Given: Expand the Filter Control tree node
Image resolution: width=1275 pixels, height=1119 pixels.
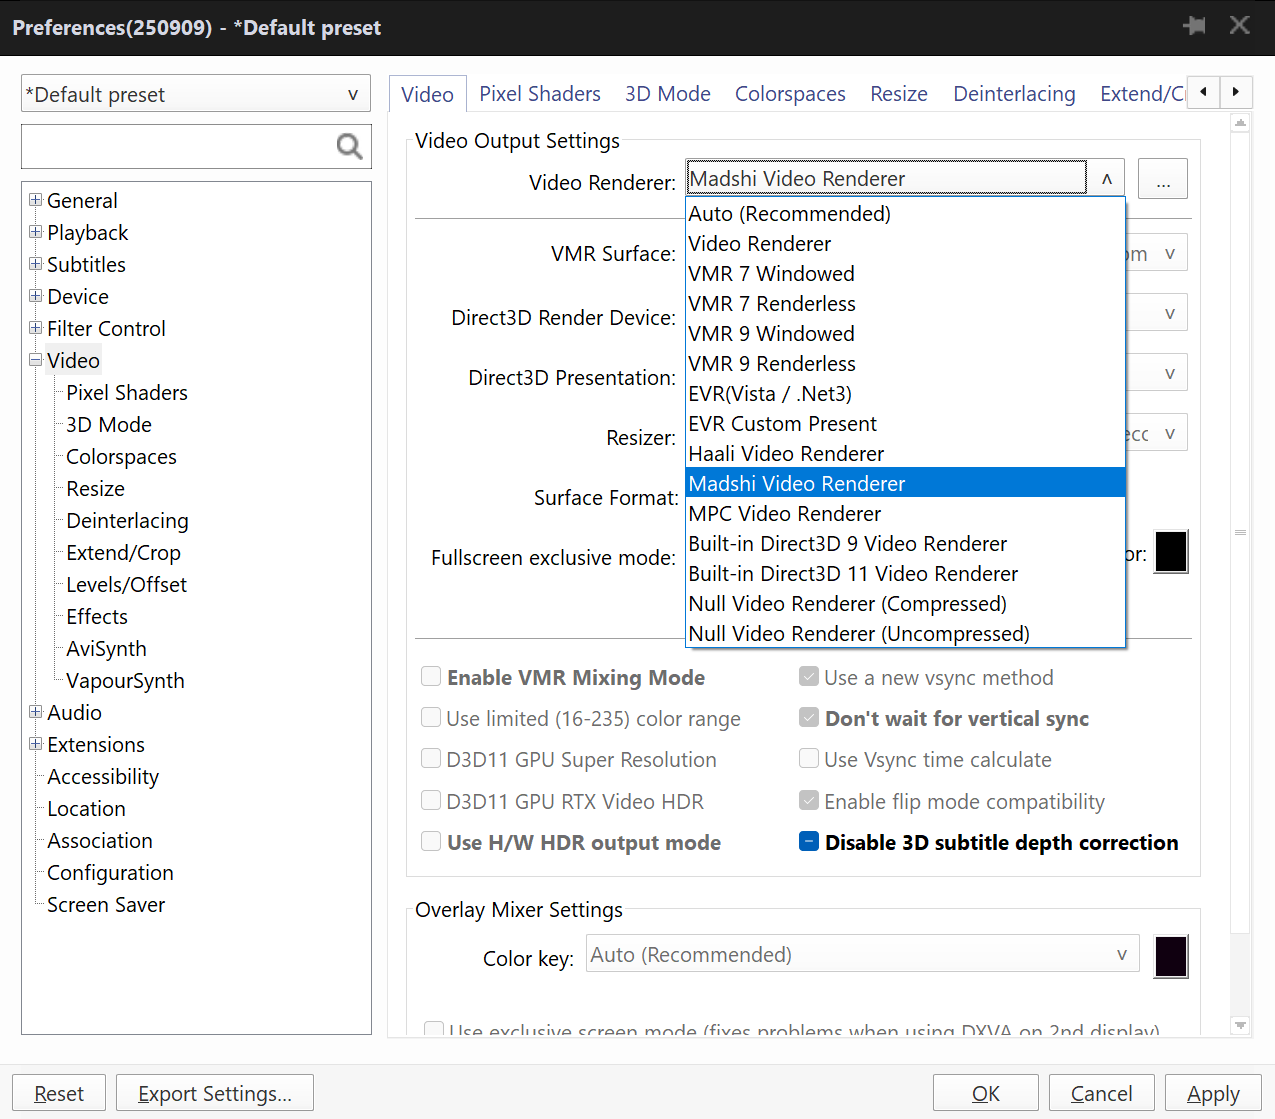Looking at the screenshot, I should click(36, 328).
